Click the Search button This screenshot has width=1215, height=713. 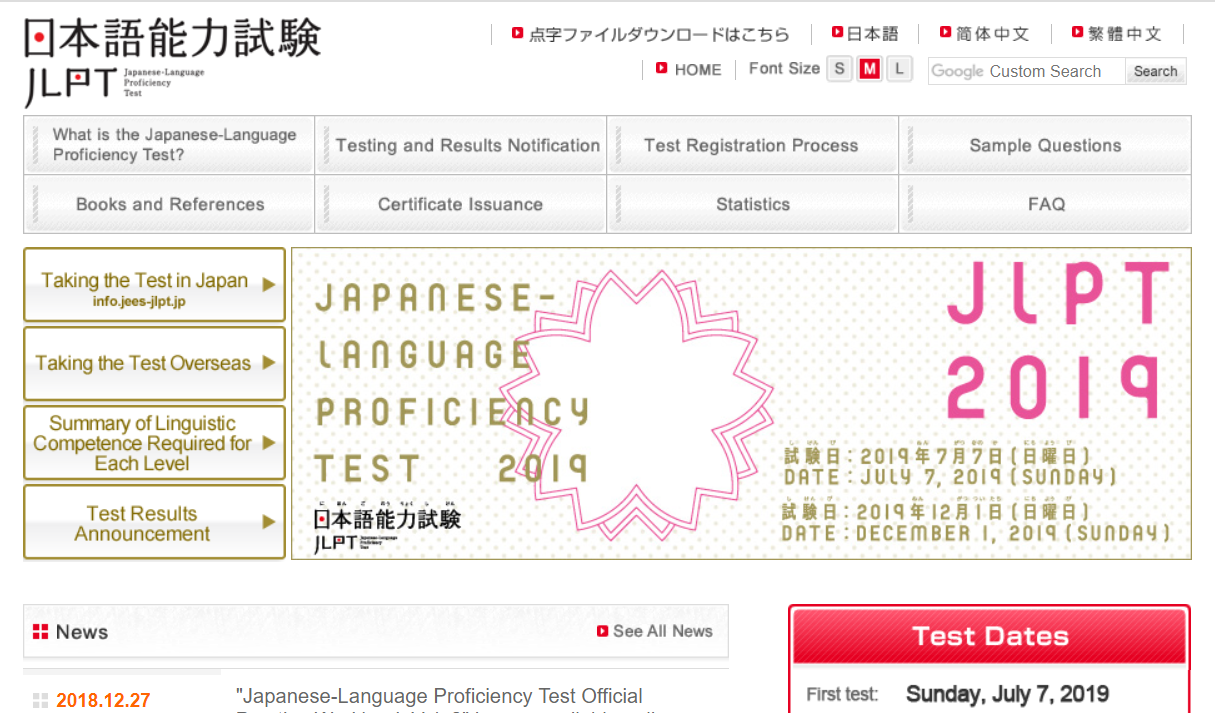pyautogui.click(x=1156, y=71)
